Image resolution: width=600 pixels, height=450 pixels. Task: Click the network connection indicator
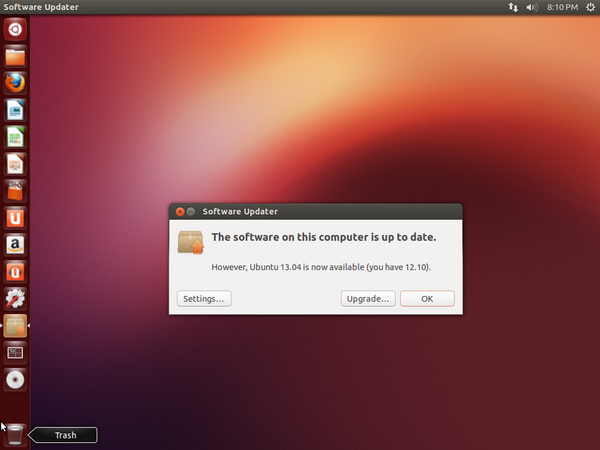[513, 7]
